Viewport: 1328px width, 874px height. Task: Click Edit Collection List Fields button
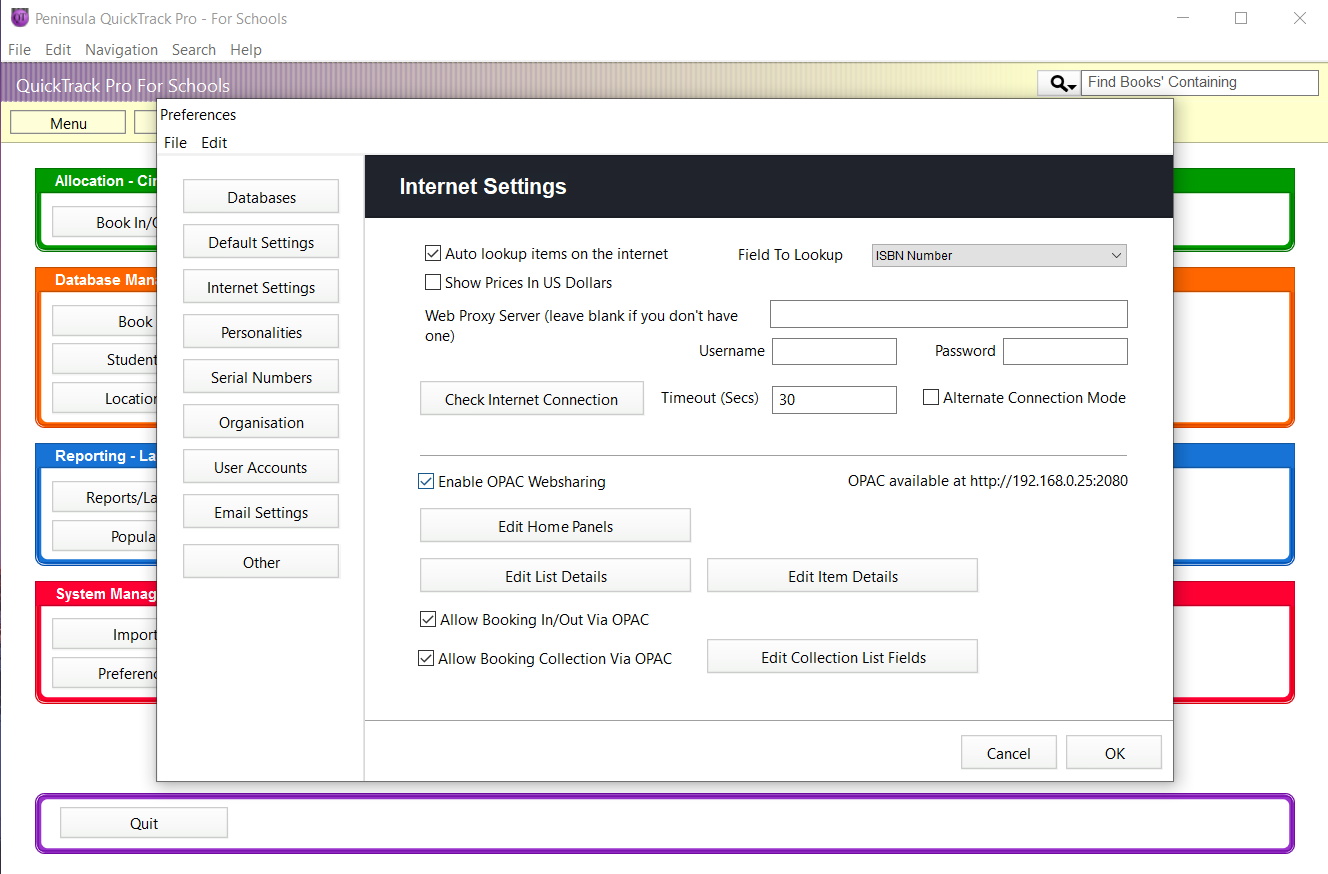coord(842,657)
